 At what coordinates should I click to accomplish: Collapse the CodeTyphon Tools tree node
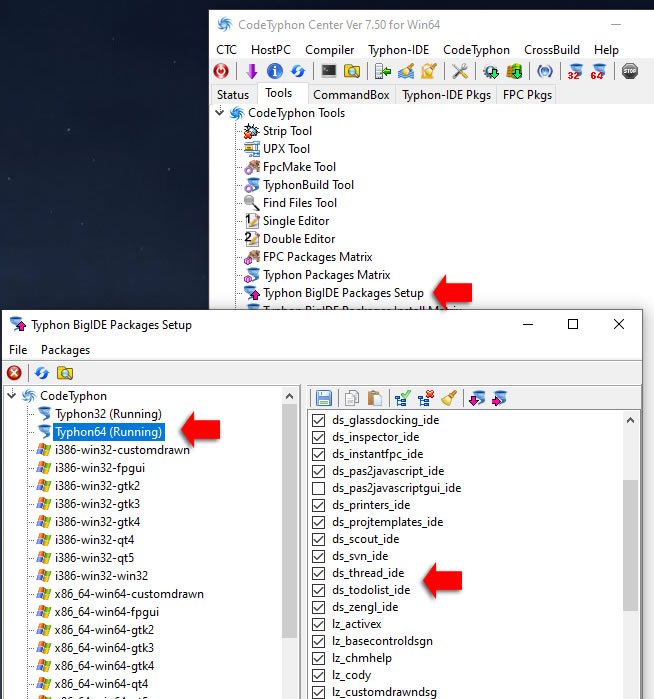(219, 112)
